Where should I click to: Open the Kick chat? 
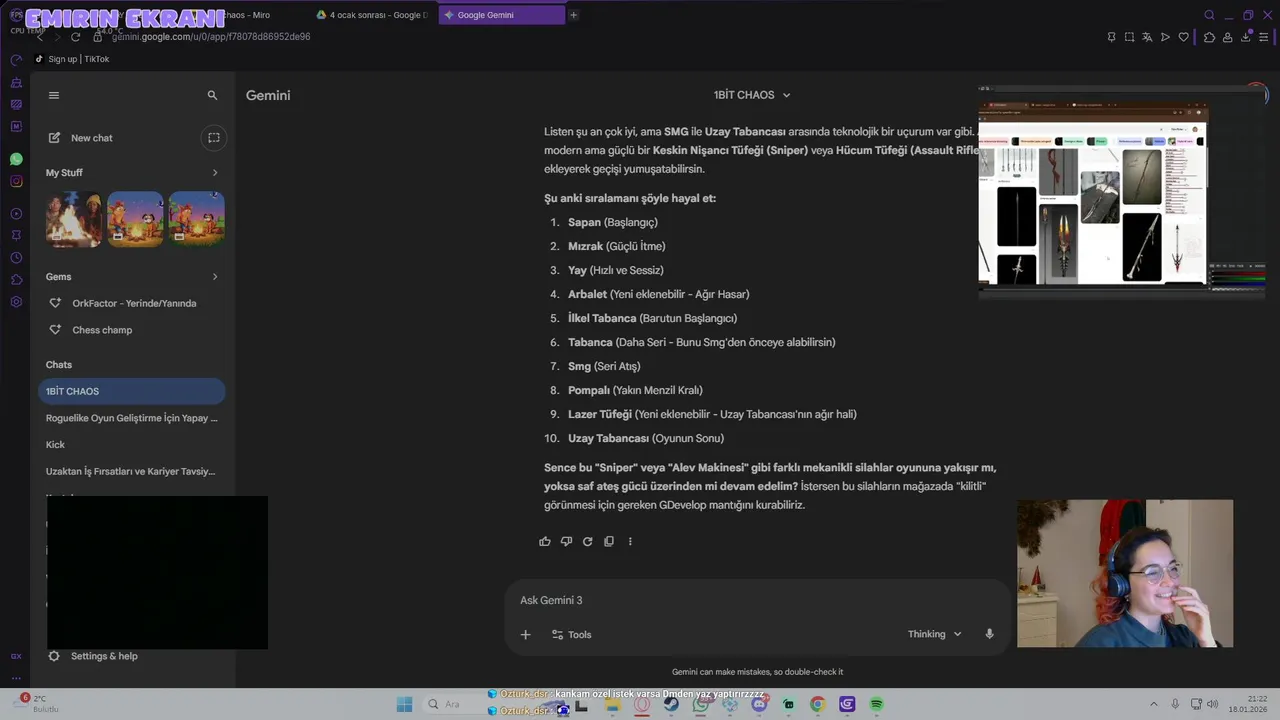[132, 445]
